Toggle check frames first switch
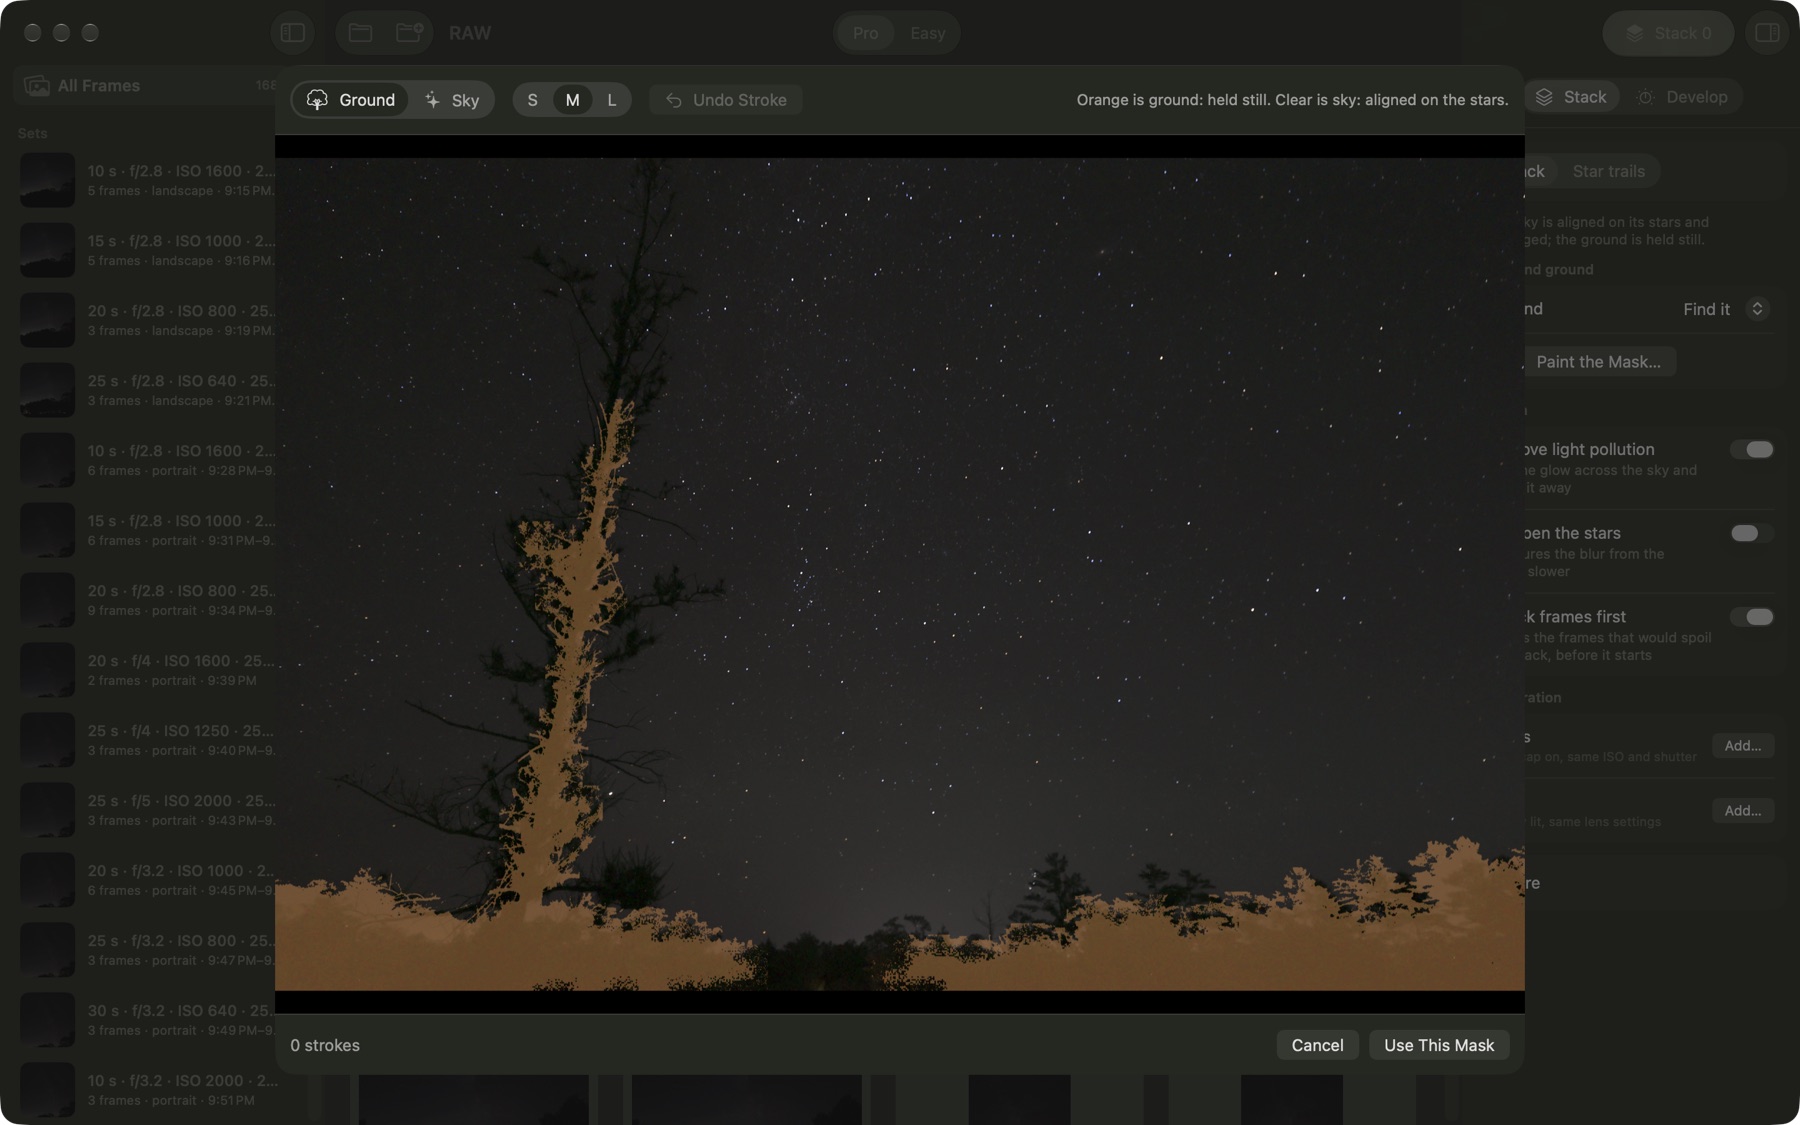The height and width of the screenshot is (1125, 1800). click(x=1752, y=617)
